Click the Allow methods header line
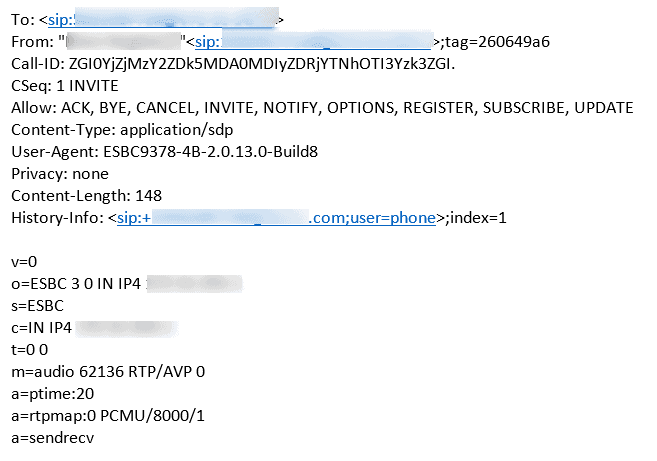 (x=322, y=108)
